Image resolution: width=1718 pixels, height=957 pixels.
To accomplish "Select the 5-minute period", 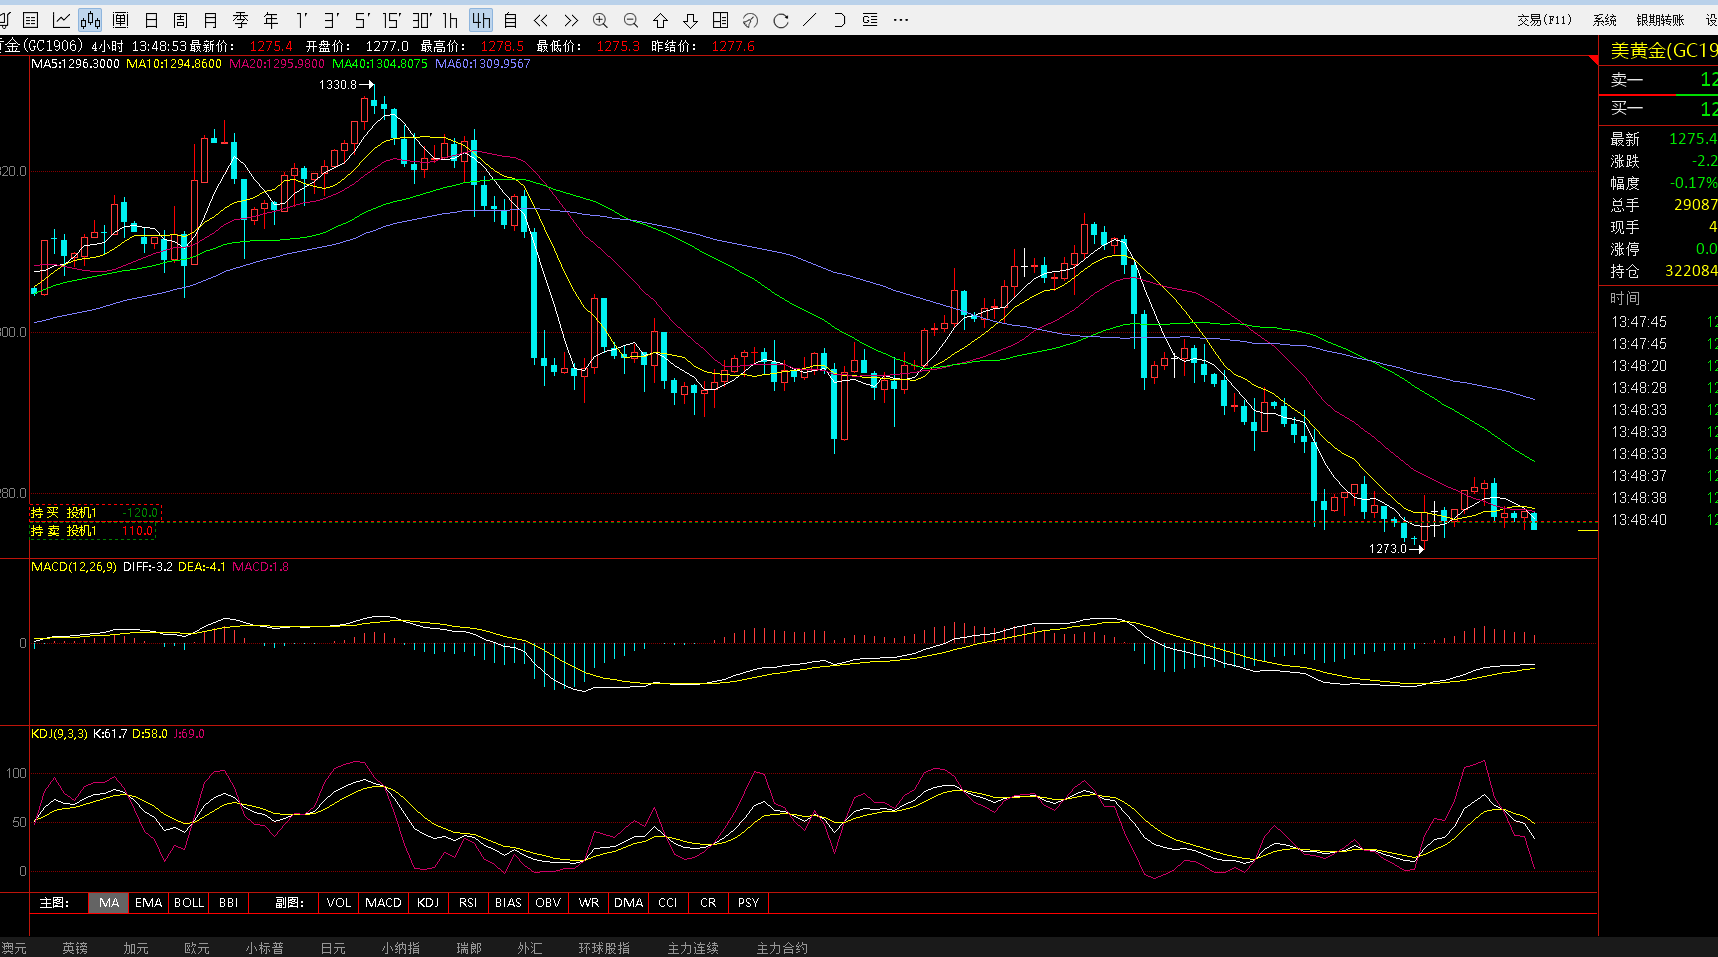I will tap(361, 20).
